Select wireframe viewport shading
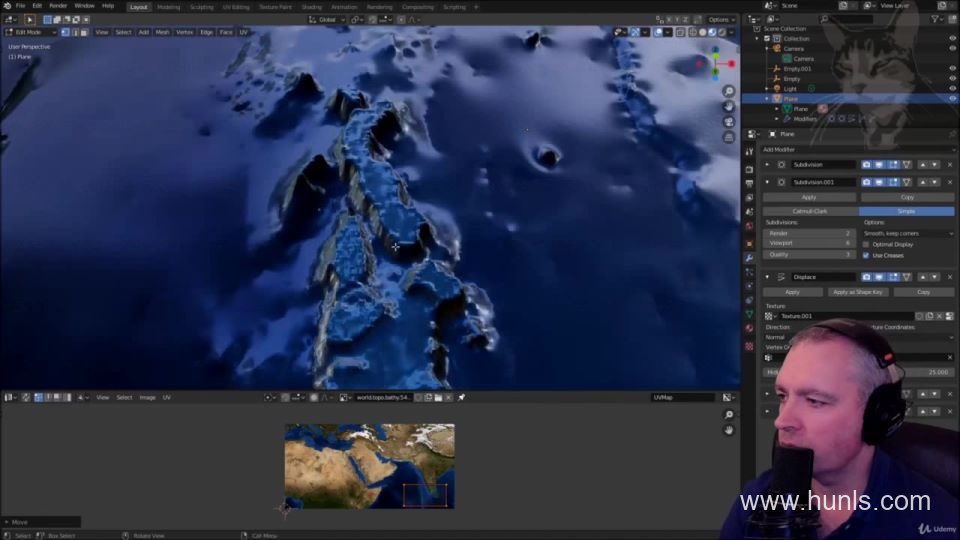The image size is (960, 540). 693,32
